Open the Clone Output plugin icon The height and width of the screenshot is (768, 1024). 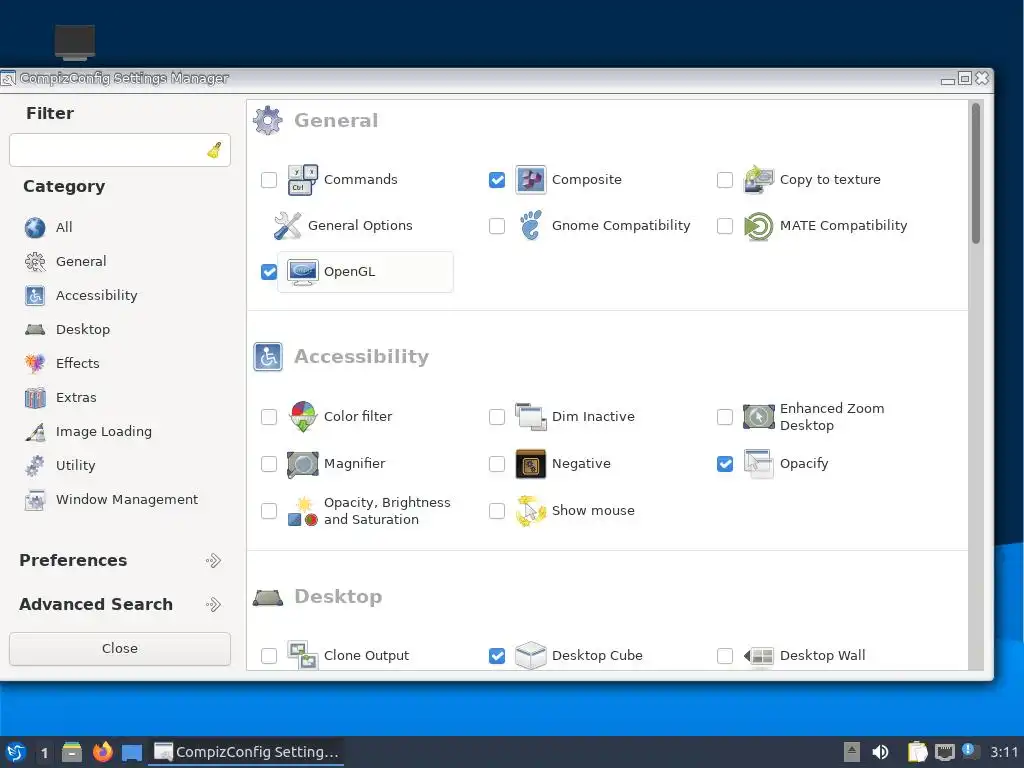pyautogui.click(x=302, y=655)
